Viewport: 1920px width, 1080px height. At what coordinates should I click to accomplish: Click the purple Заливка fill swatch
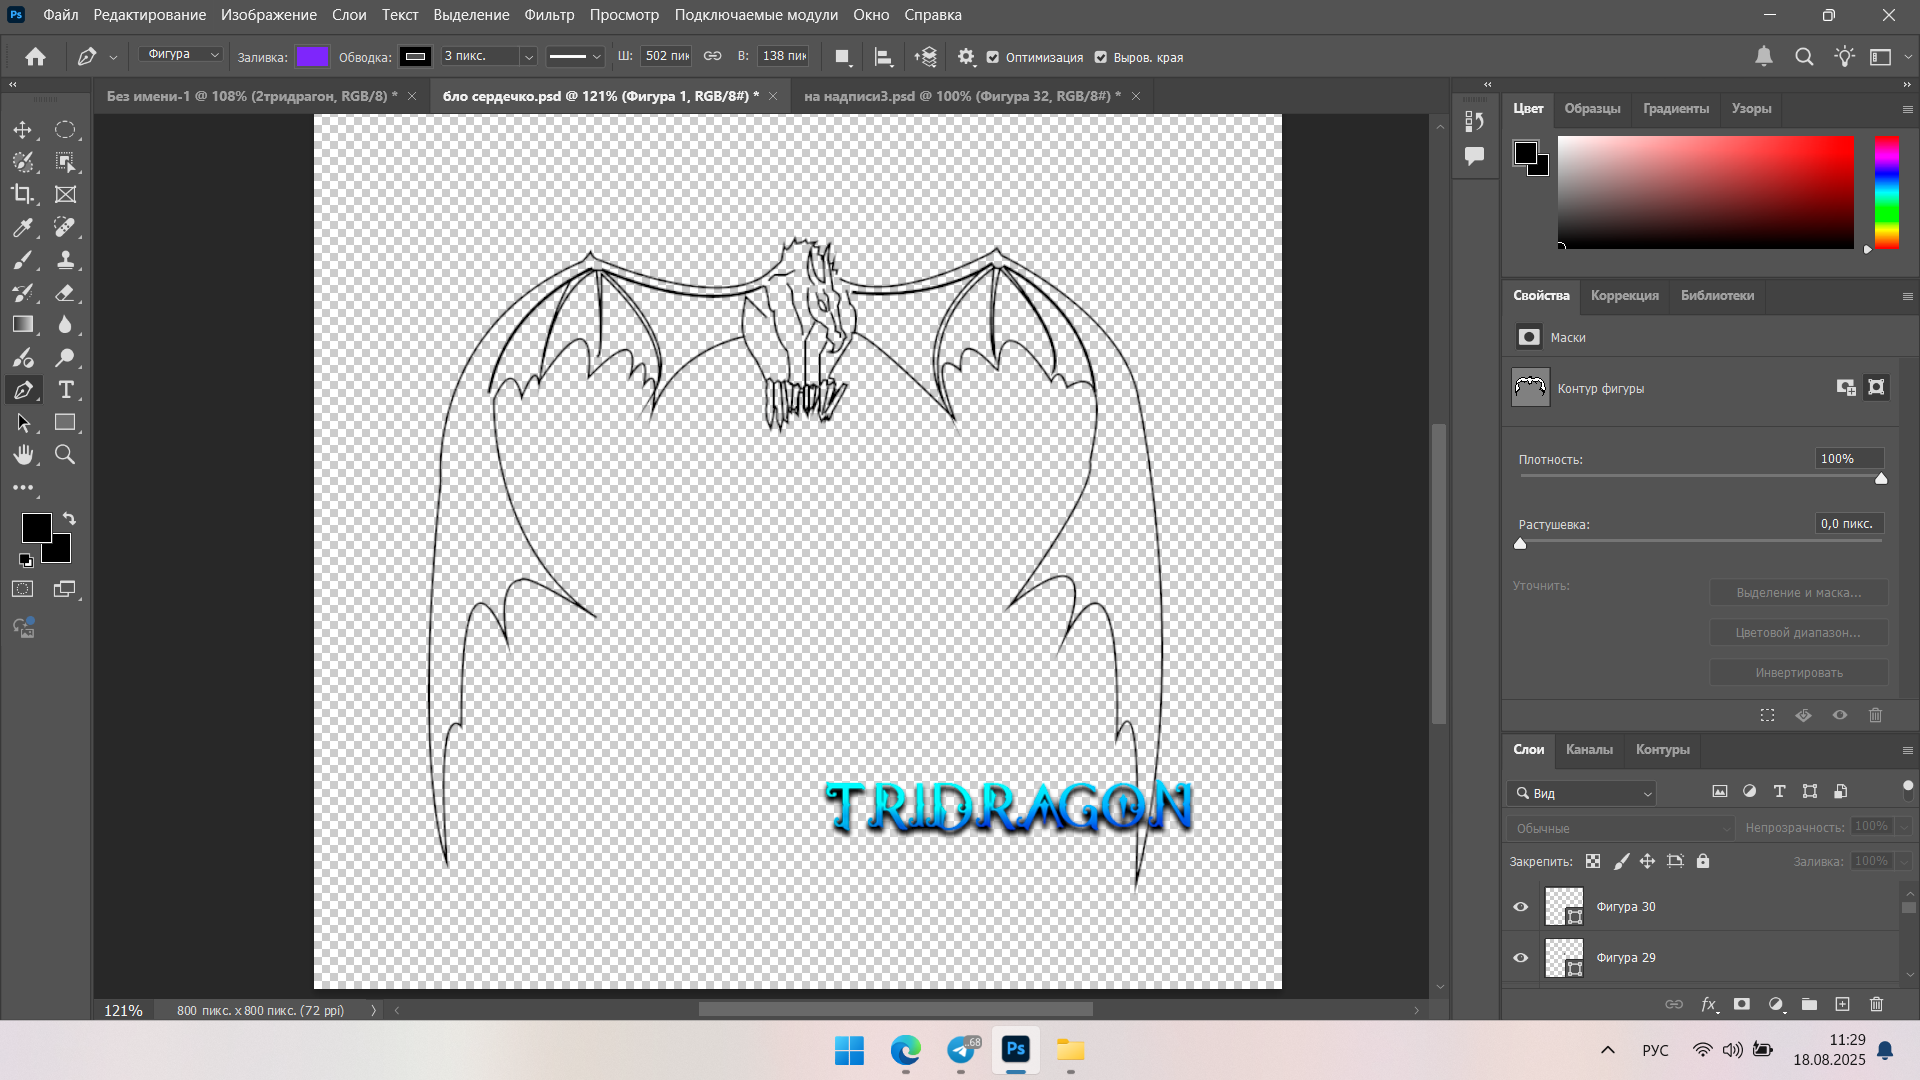[312, 57]
